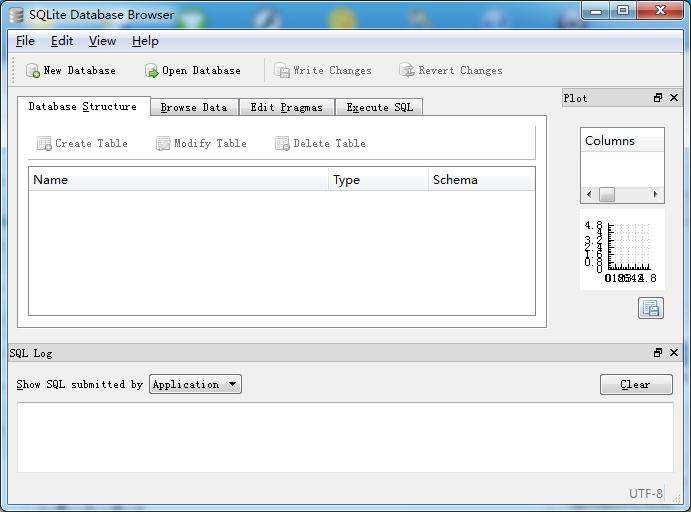The height and width of the screenshot is (512, 691).
Task: Undock the SQL Log panel with float icon
Action: click(658, 352)
